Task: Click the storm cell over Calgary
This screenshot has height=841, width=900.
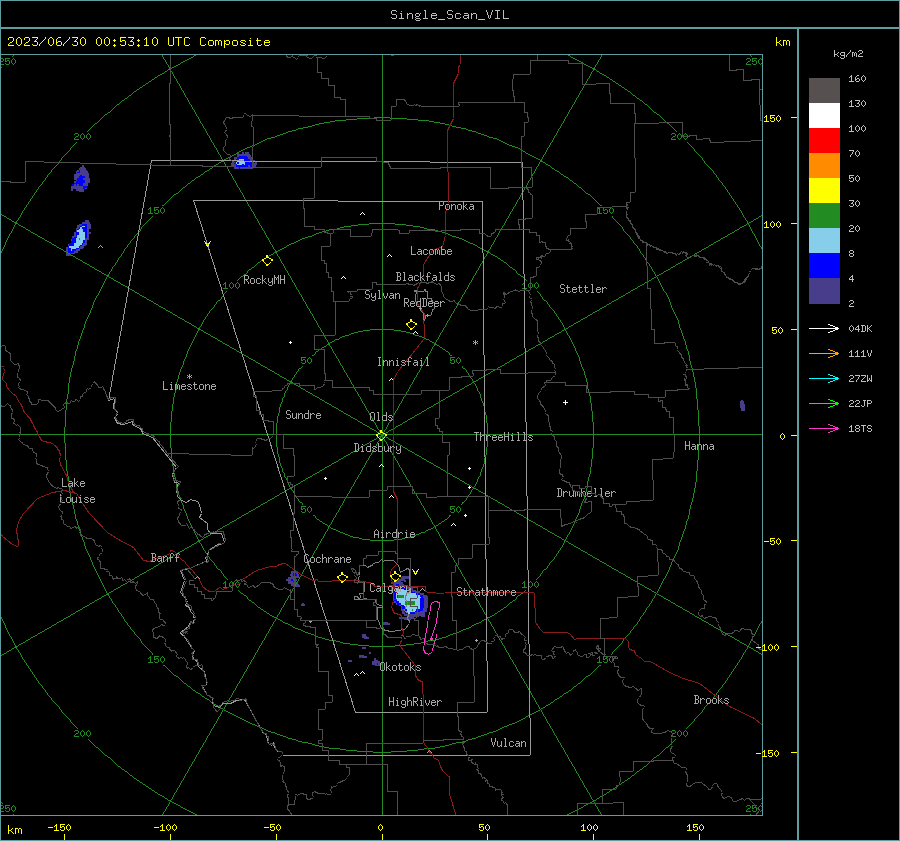Action: pos(409,600)
